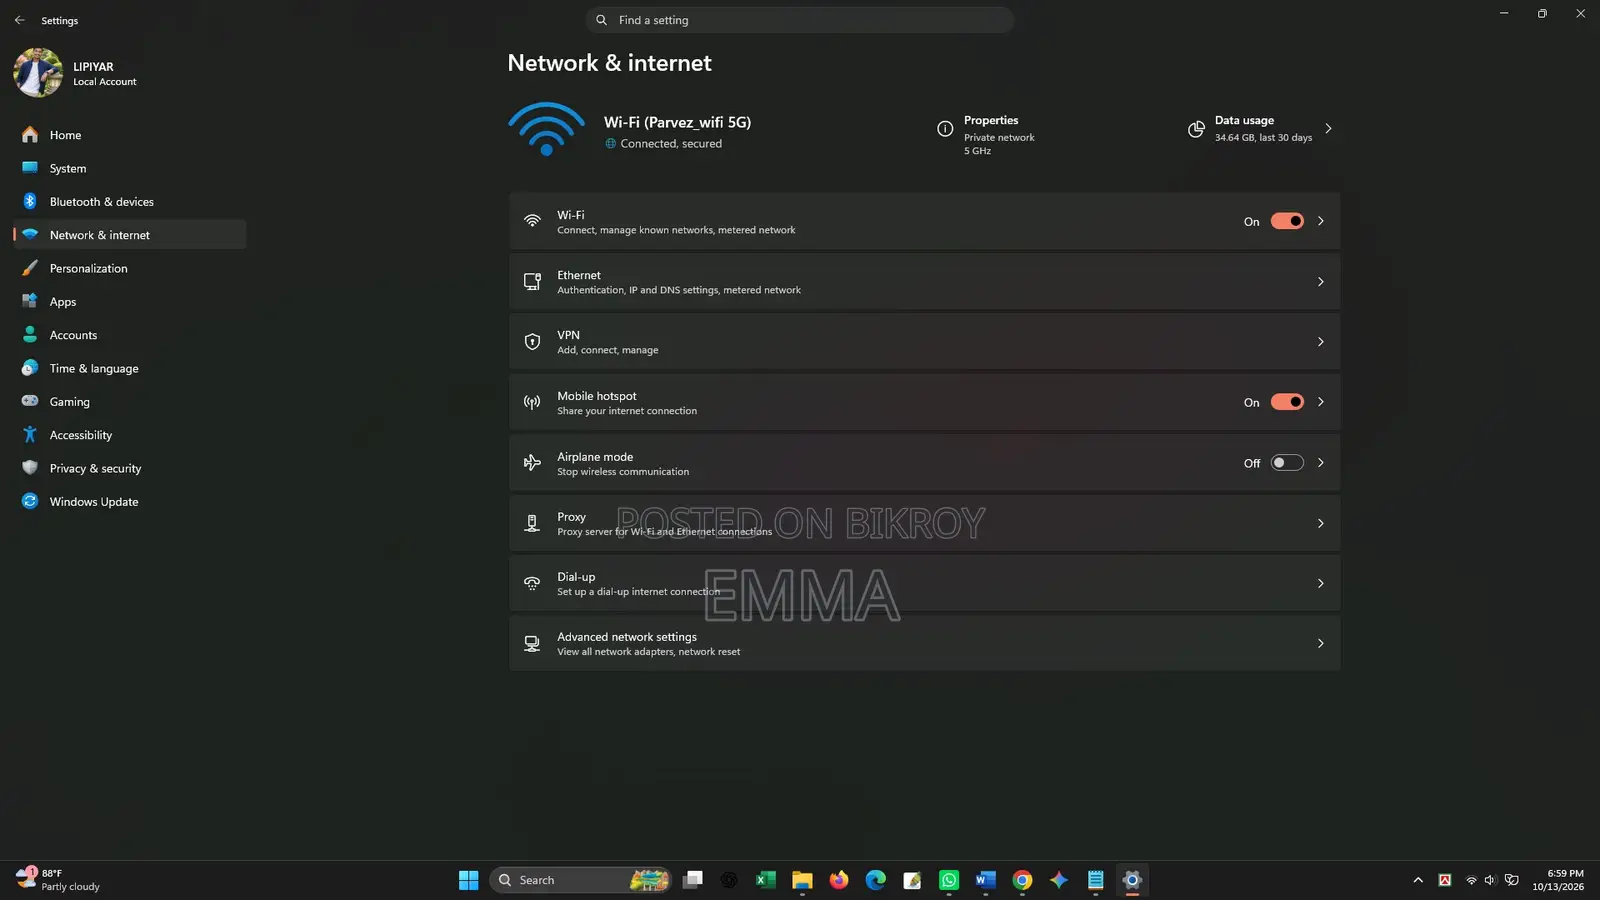Click the Dial-up phone icon
1600x900 pixels.
click(532, 583)
